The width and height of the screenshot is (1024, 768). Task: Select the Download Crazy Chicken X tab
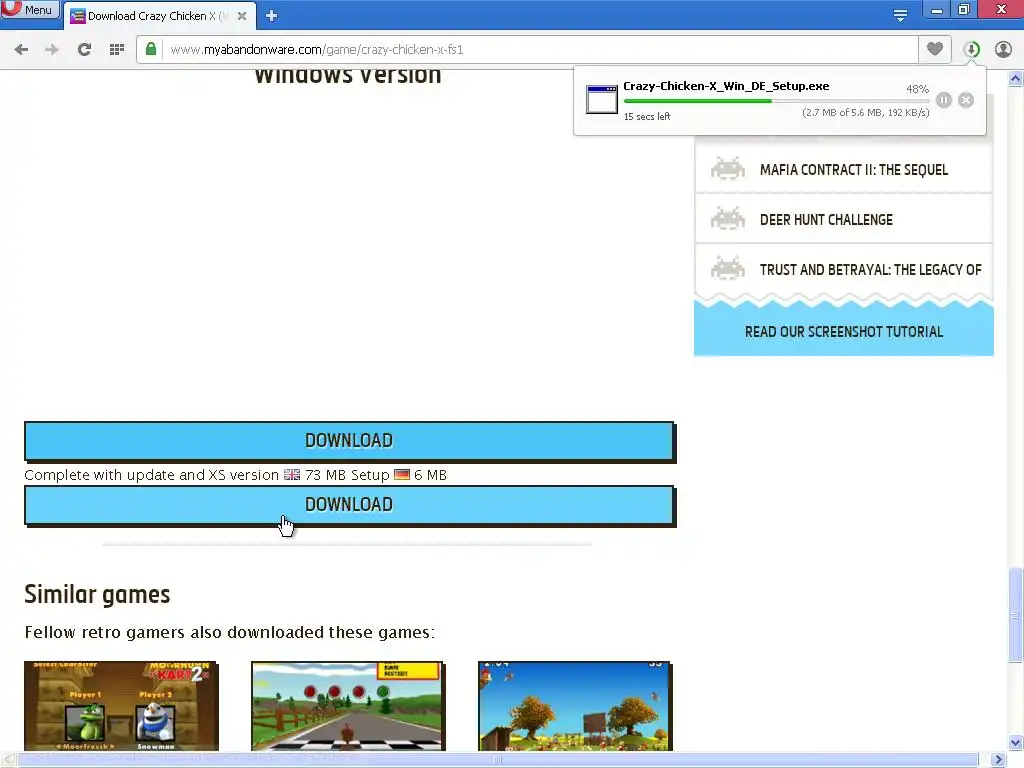coord(159,16)
